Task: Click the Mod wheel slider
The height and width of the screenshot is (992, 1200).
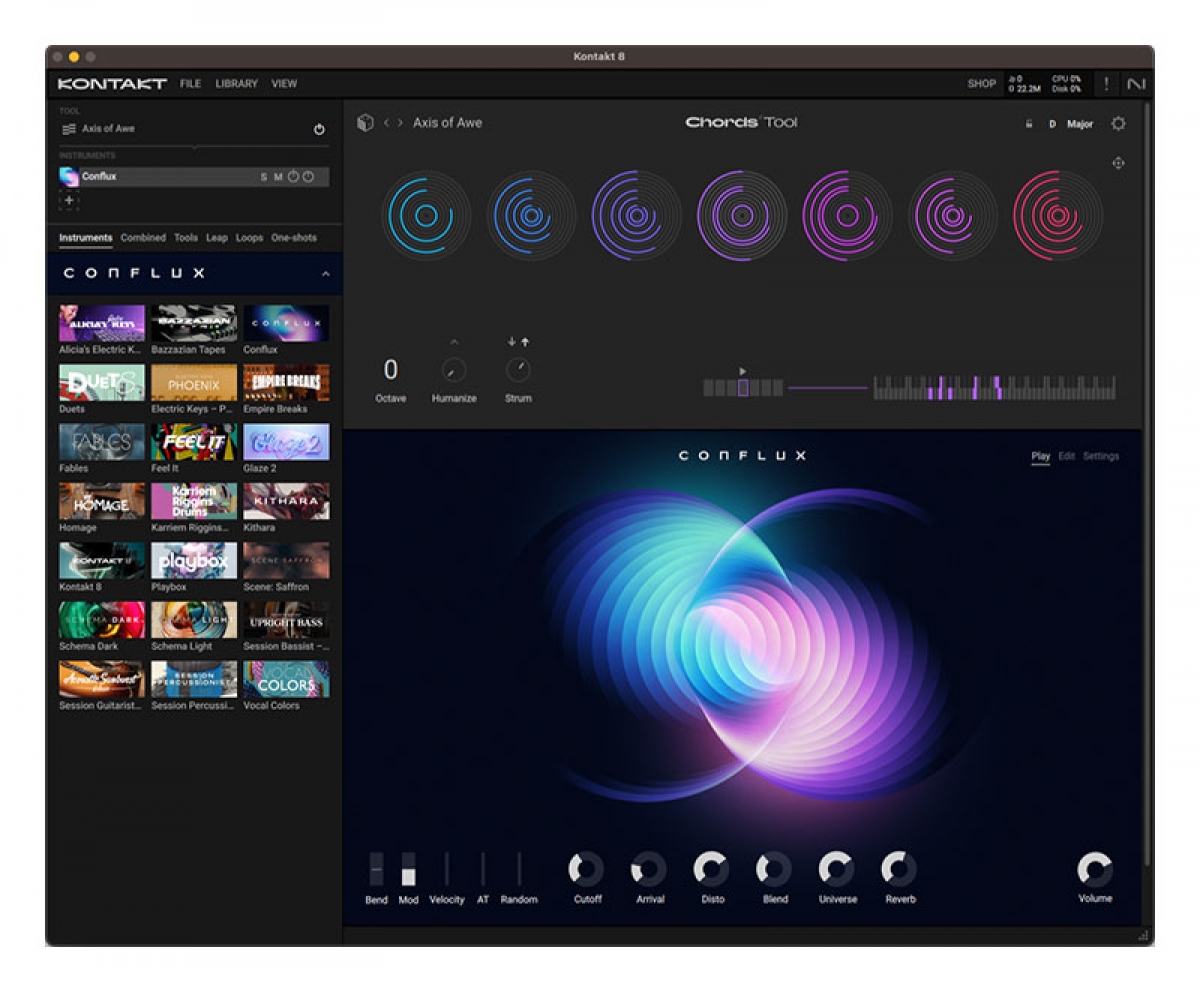Action: tap(408, 869)
